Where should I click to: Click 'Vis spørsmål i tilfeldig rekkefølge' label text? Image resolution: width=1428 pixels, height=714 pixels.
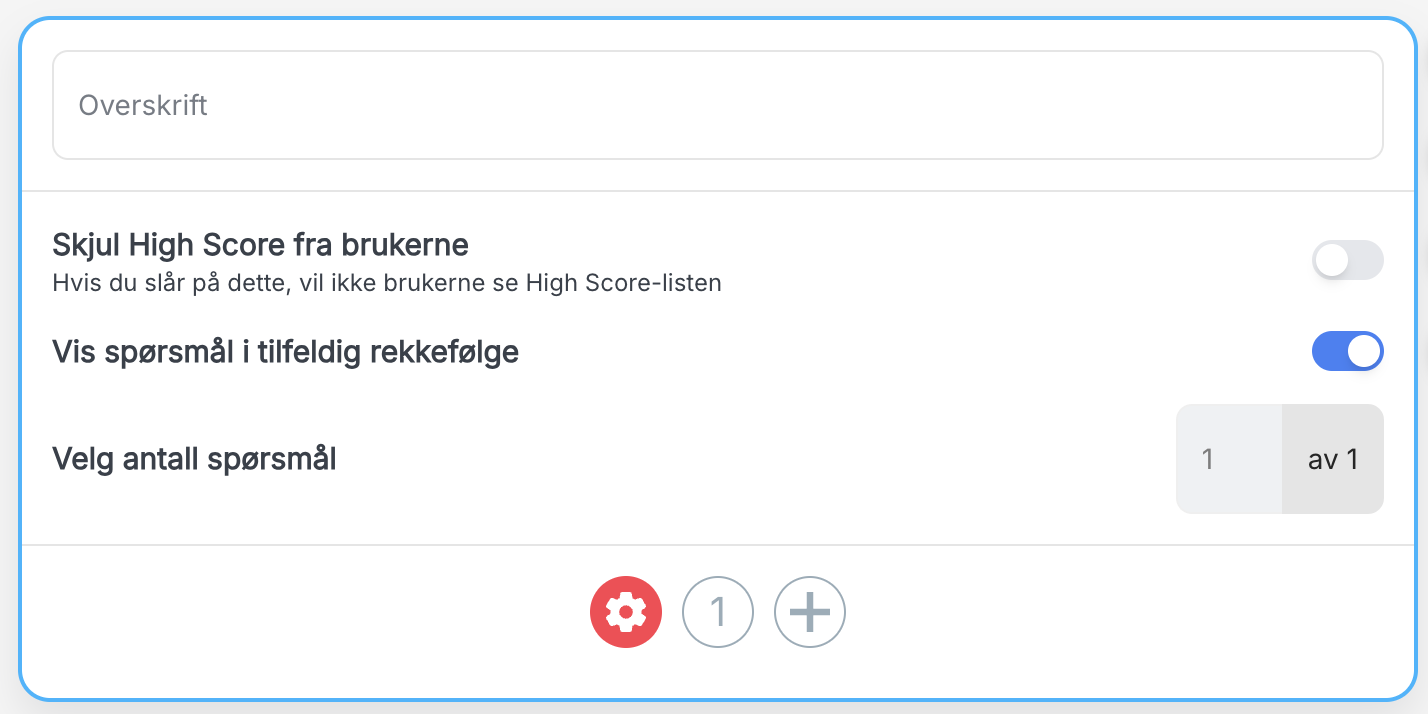(285, 352)
